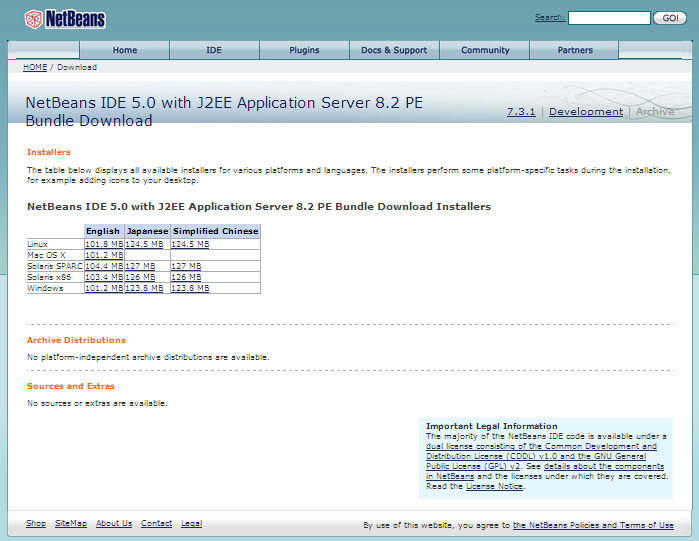
Task: Download Linux Simplified Chinese 124.5 MB installer
Action: (190, 244)
